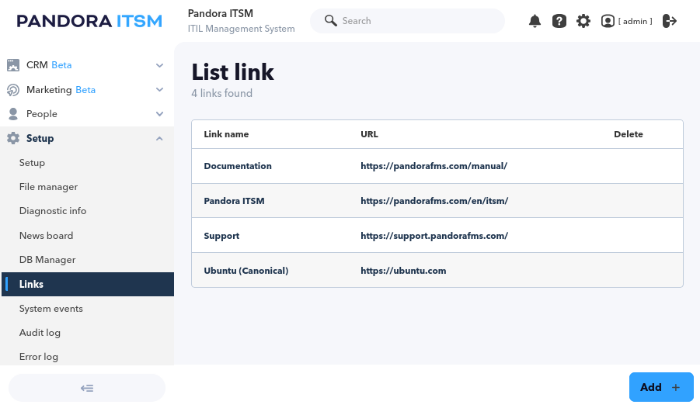Click the admin user avatar icon
700x408 pixels.
pos(608,21)
